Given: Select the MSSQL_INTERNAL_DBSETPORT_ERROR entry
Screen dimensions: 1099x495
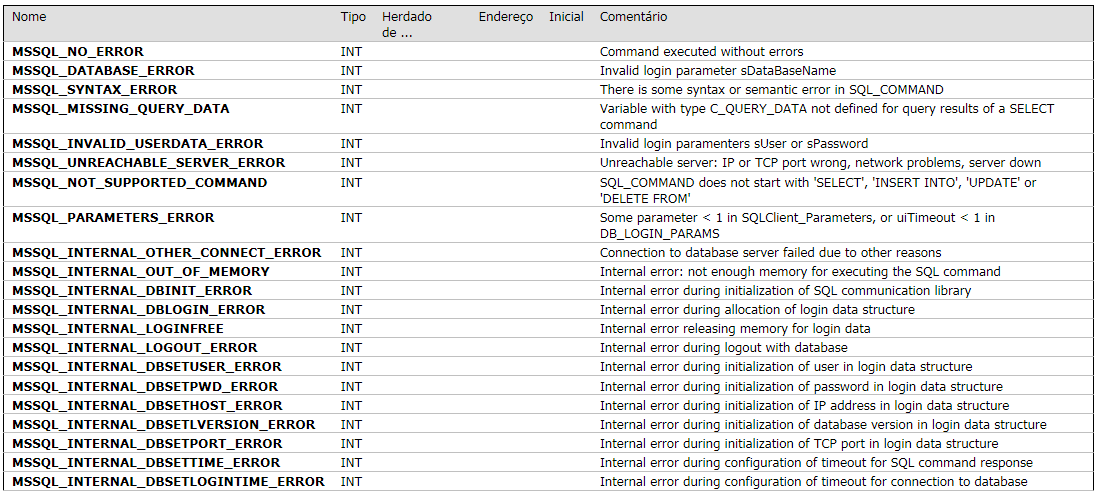Looking at the screenshot, I should point(147,444).
